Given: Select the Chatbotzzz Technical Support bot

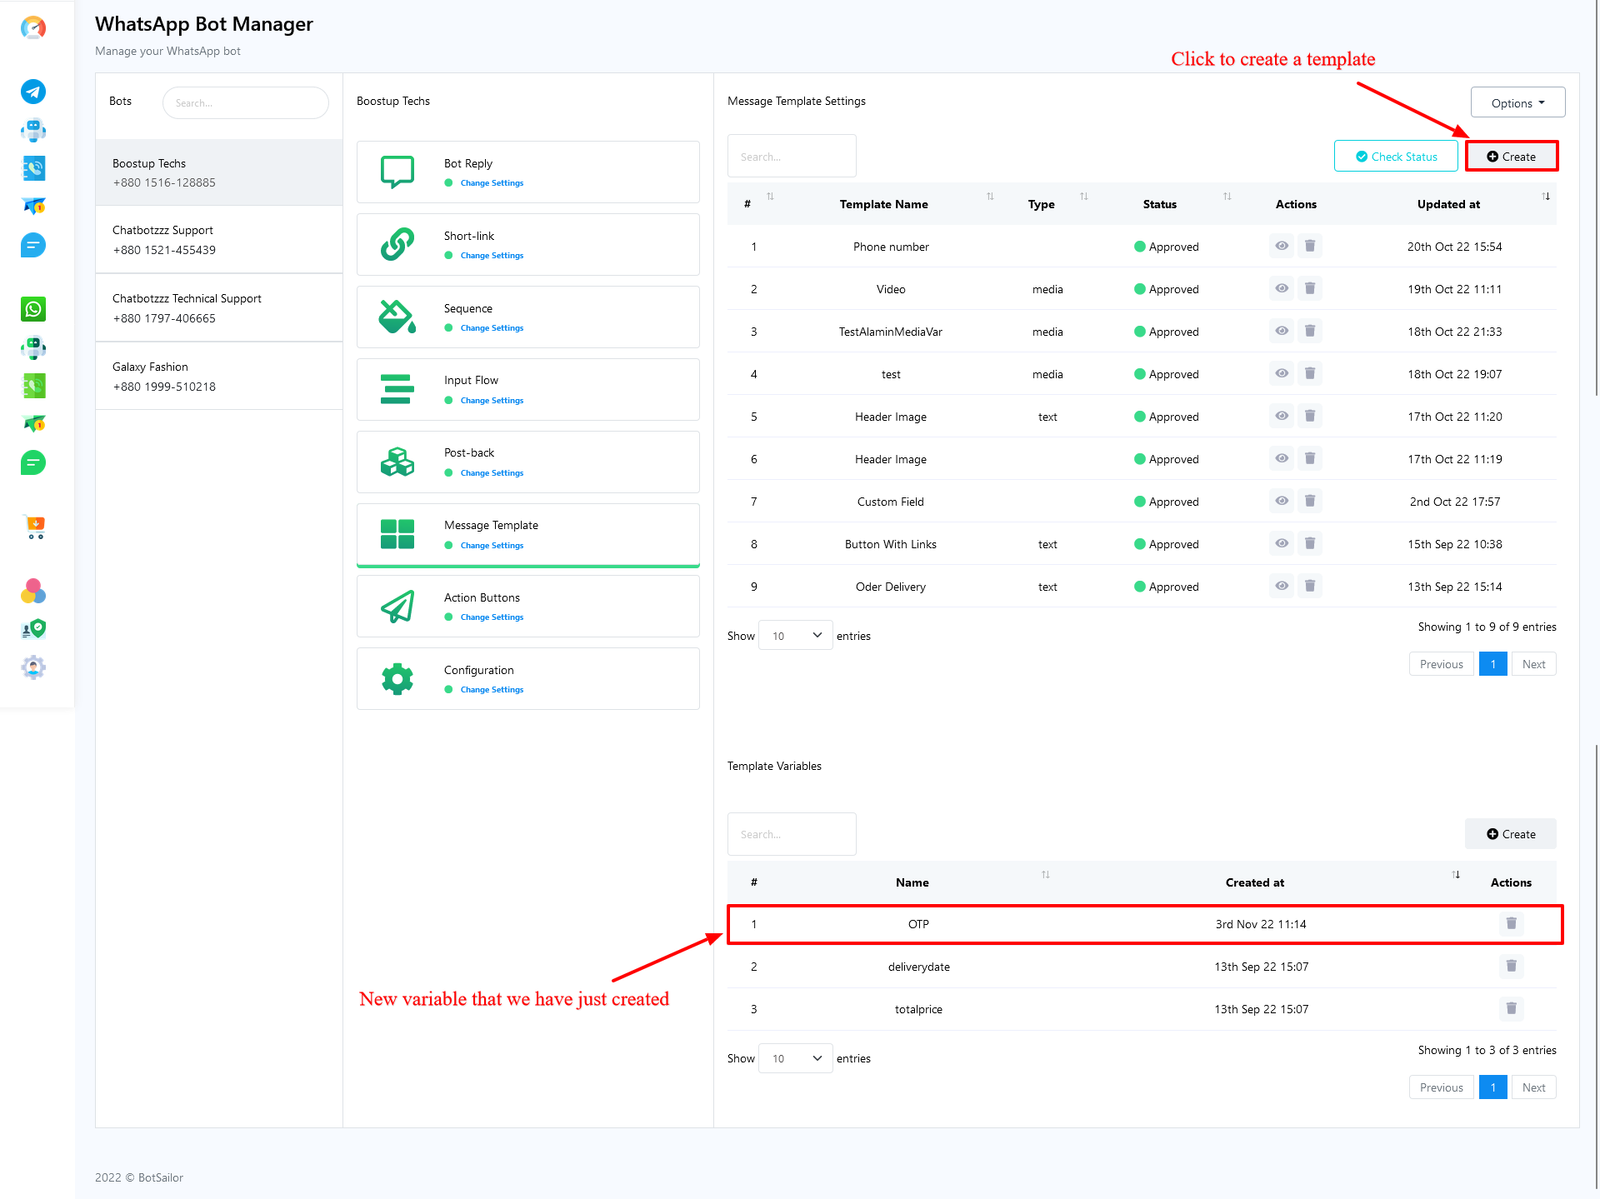Looking at the screenshot, I should tap(219, 308).
